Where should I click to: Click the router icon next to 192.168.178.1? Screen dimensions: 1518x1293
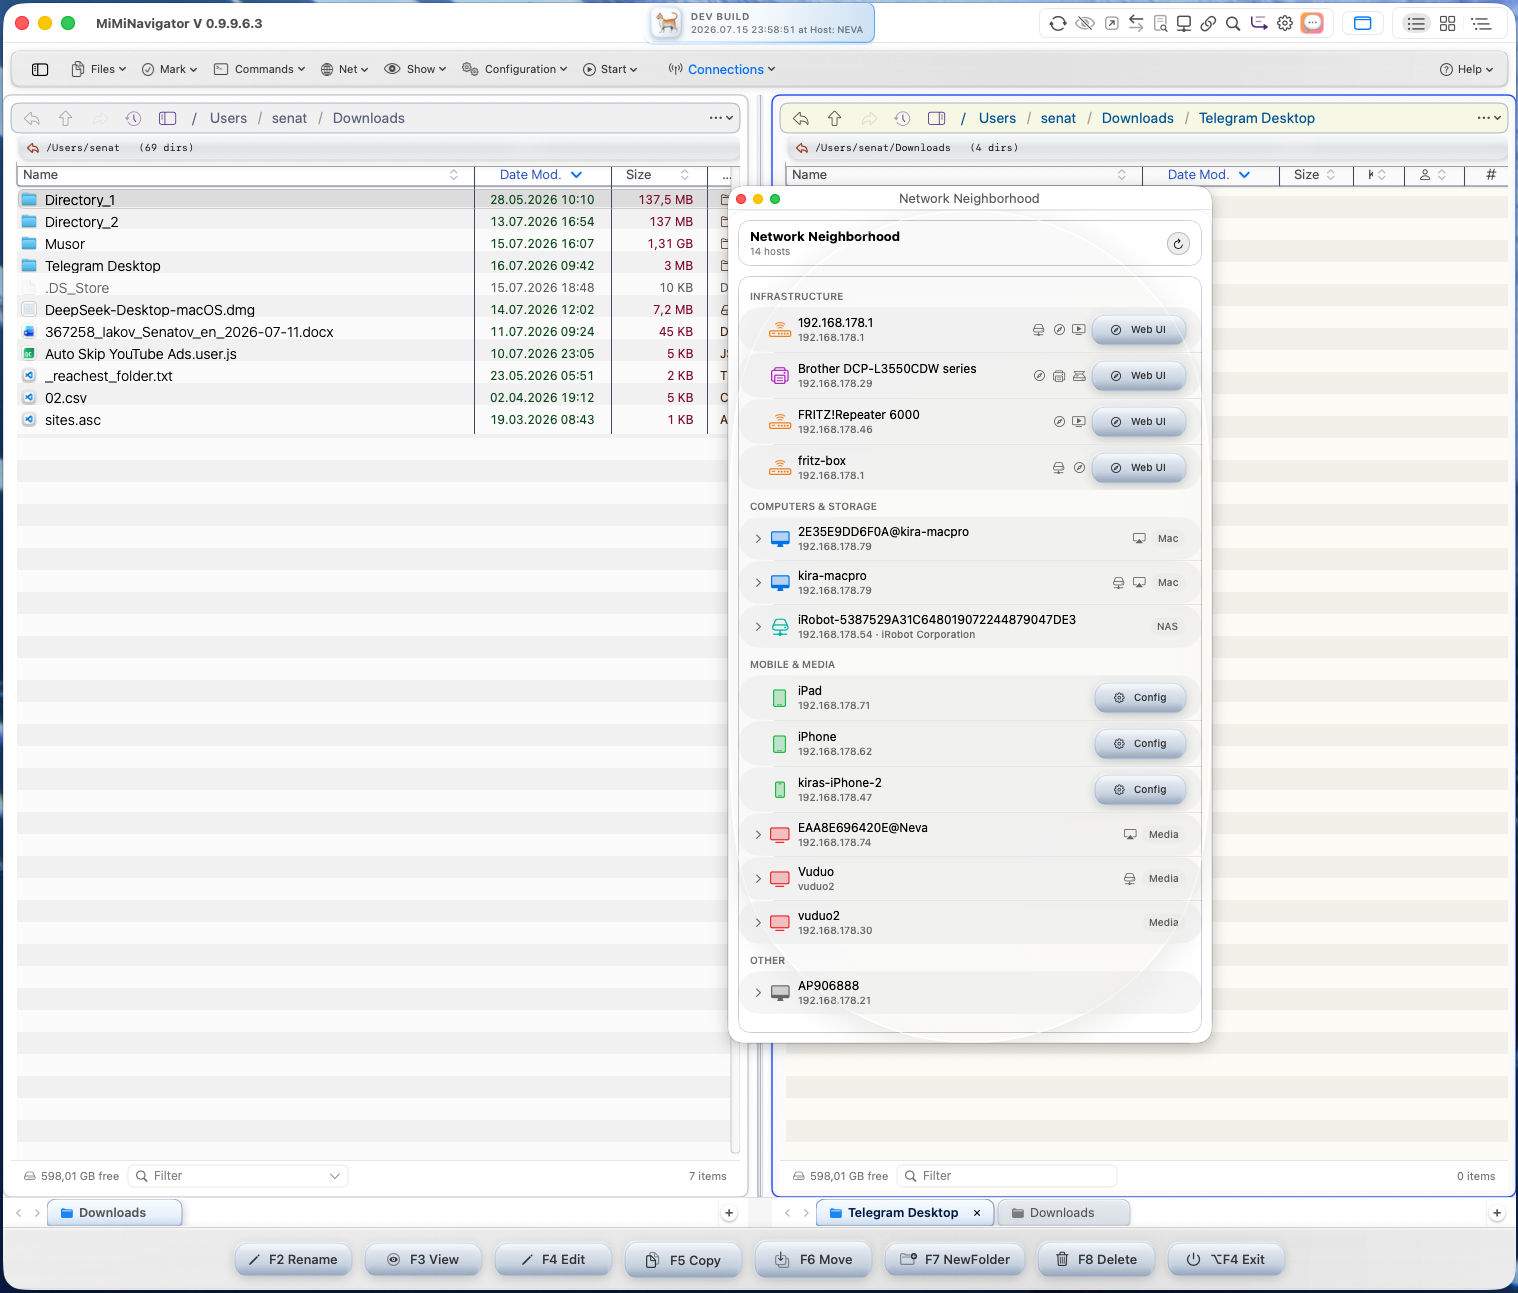point(780,330)
